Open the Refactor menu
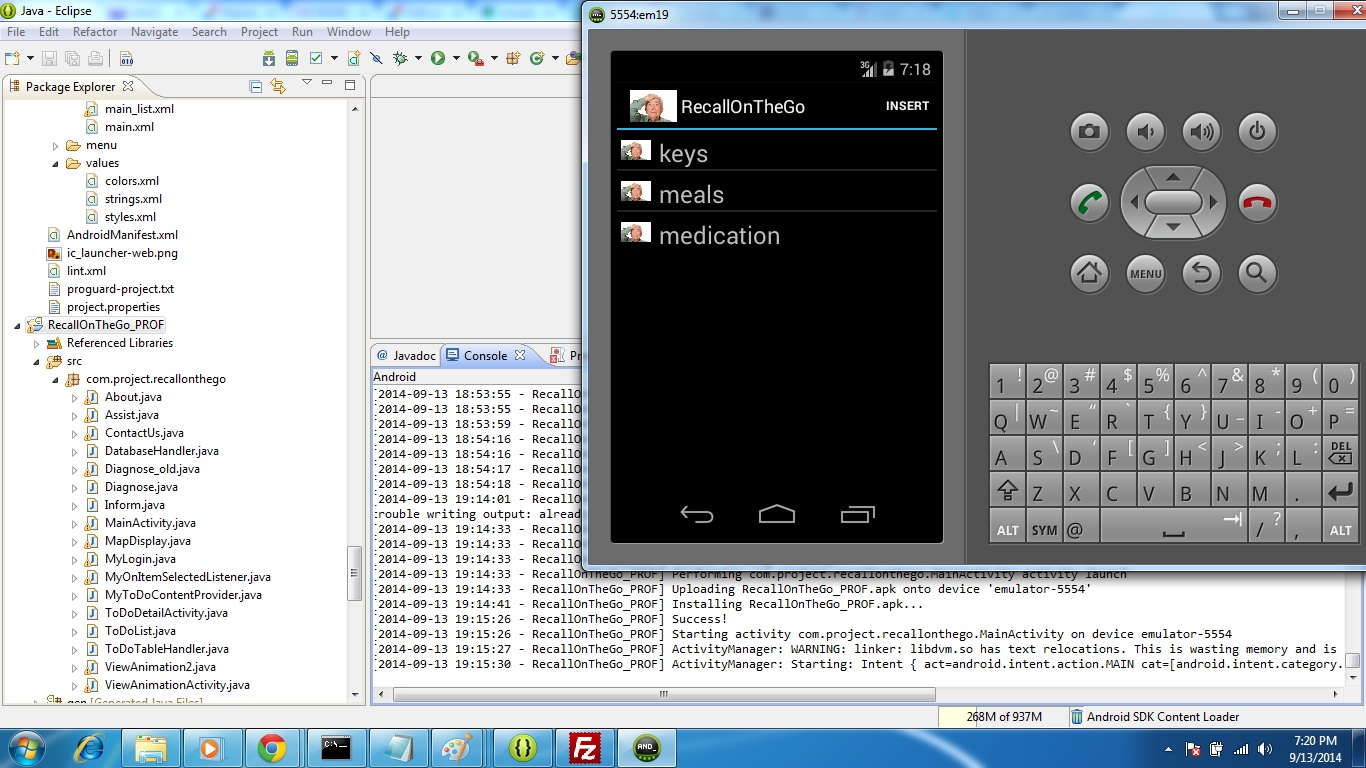1366x768 pixels. (95, 32)
